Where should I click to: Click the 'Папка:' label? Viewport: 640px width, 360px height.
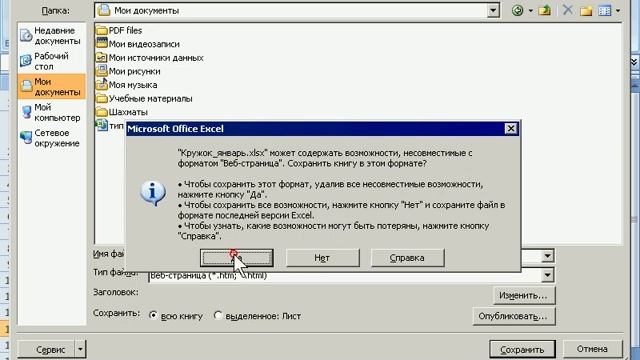click(56, 11)
